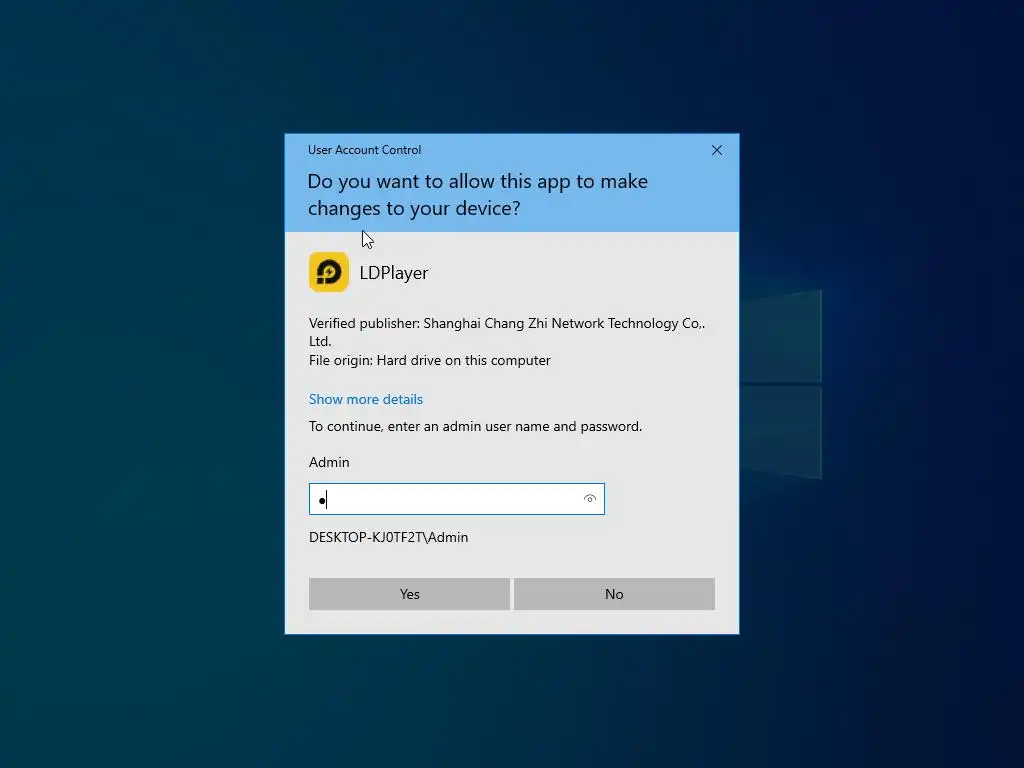Viewport: 1024px width, 768px height.
Task: Click the User Account Control title
Action: click(x=364, y=150)
